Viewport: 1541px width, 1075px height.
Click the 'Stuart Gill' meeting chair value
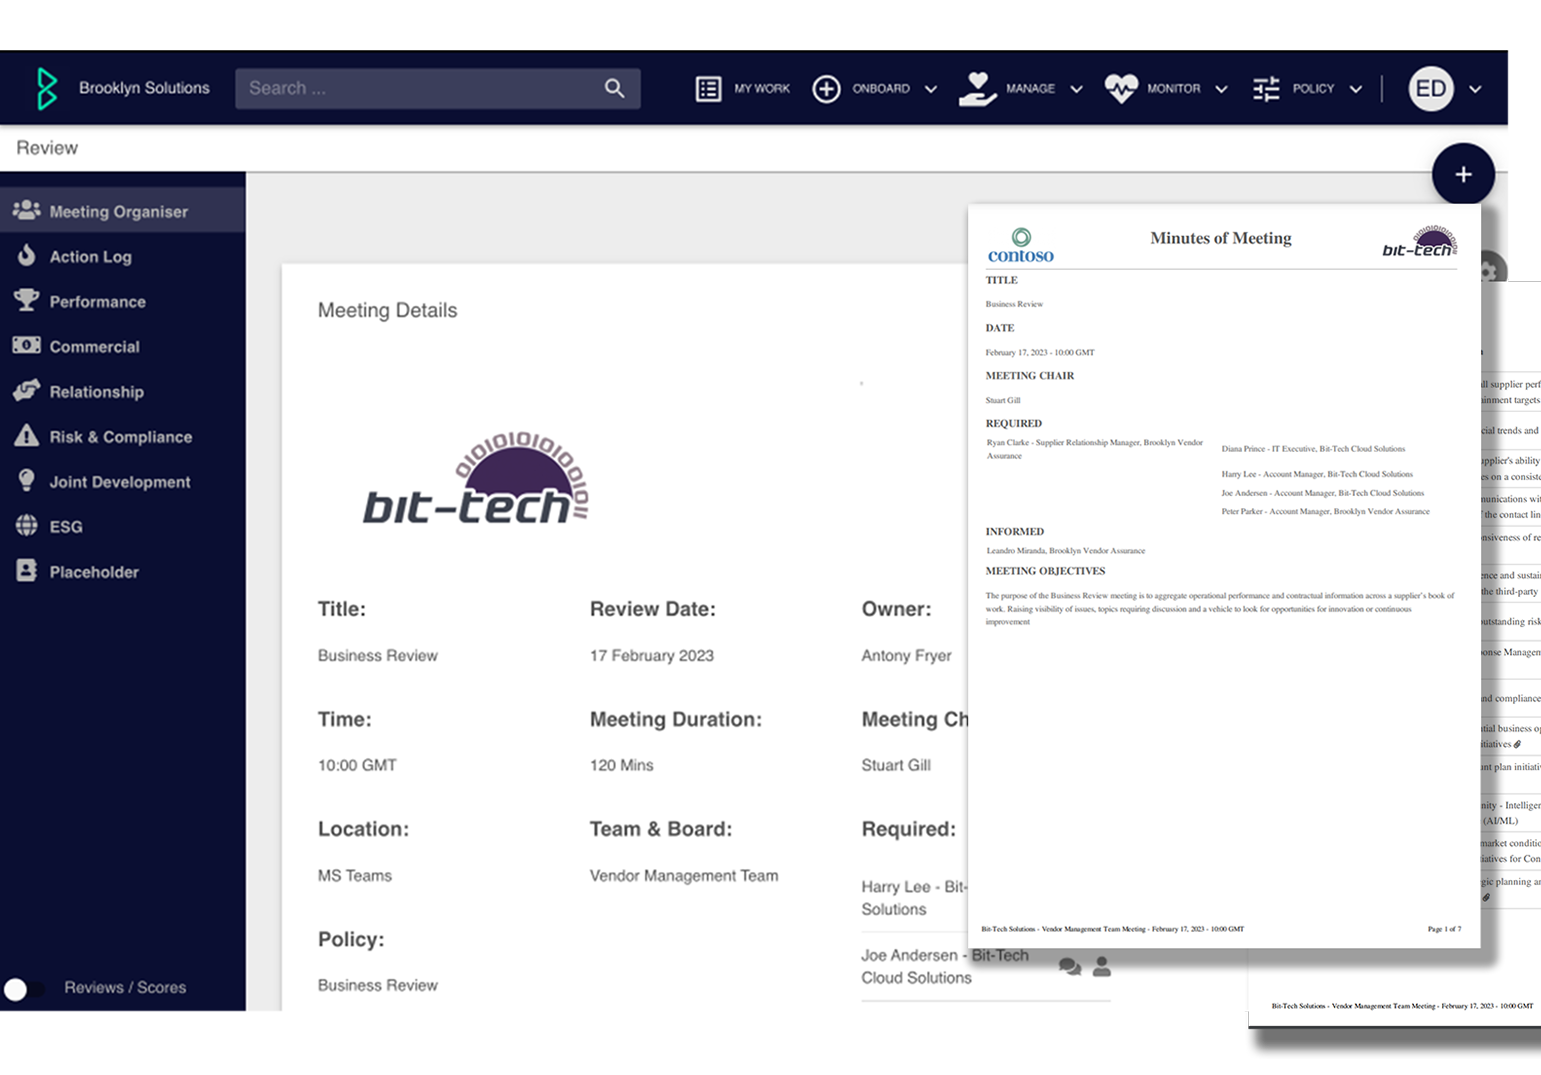[x=896, y=765]
